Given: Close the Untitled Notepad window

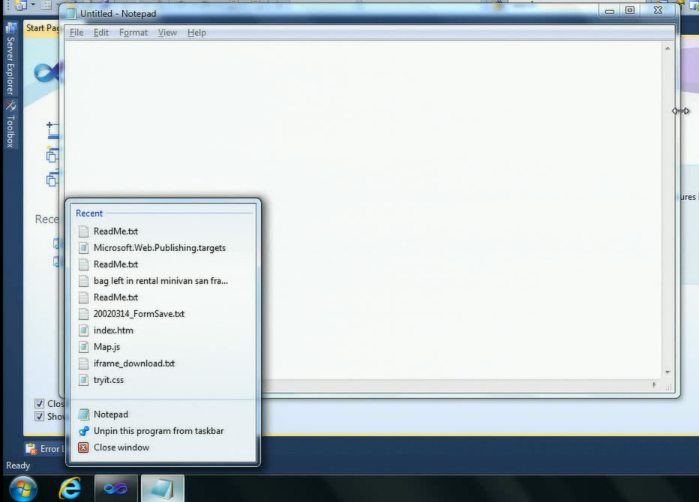Looking at the screenshot, I should [x=658, y=10].
